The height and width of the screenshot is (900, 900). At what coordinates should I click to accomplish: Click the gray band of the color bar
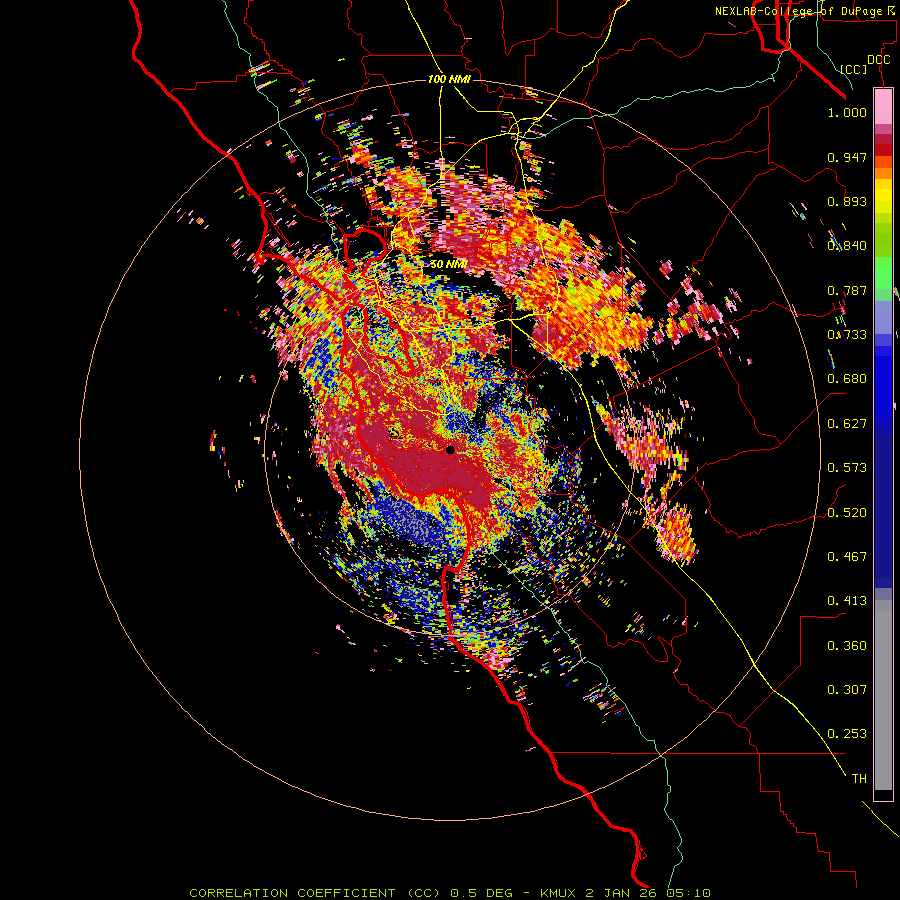tap(883, 695)
